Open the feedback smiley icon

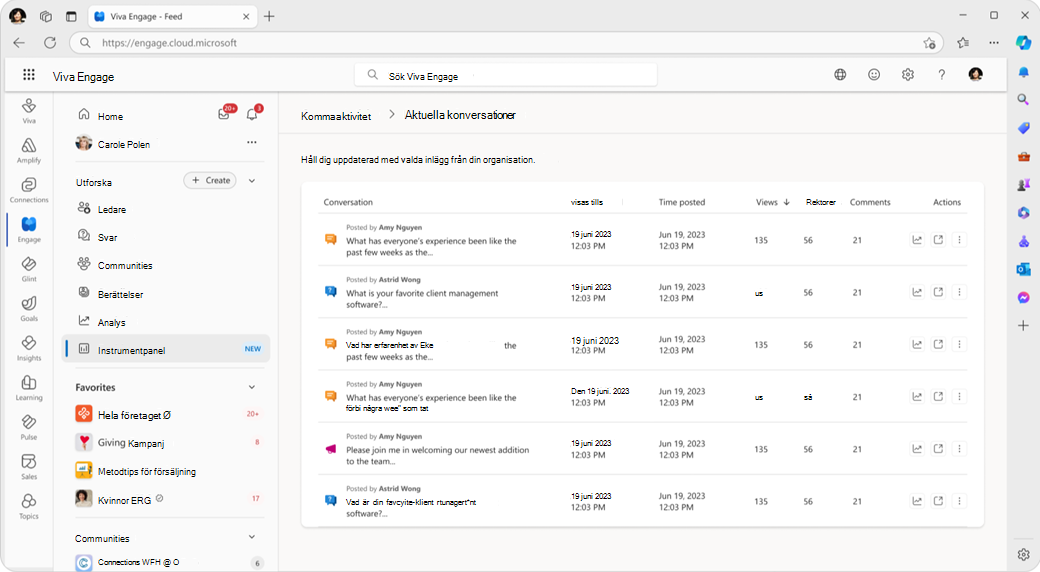(874, 75)
